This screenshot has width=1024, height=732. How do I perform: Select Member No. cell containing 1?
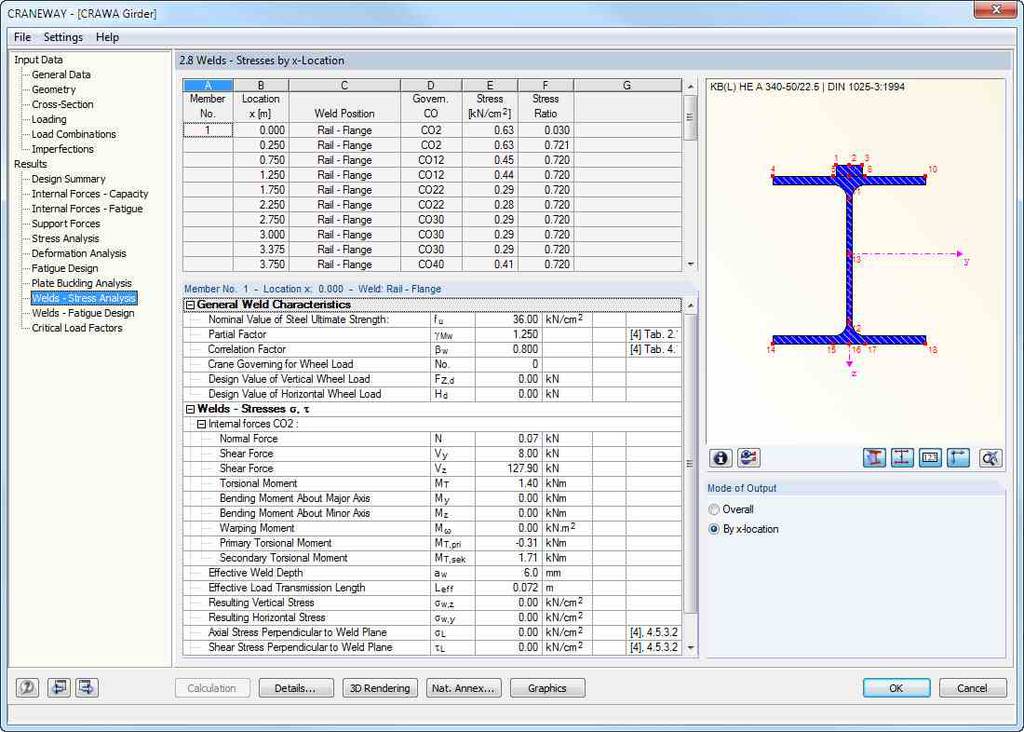point(208,131)
